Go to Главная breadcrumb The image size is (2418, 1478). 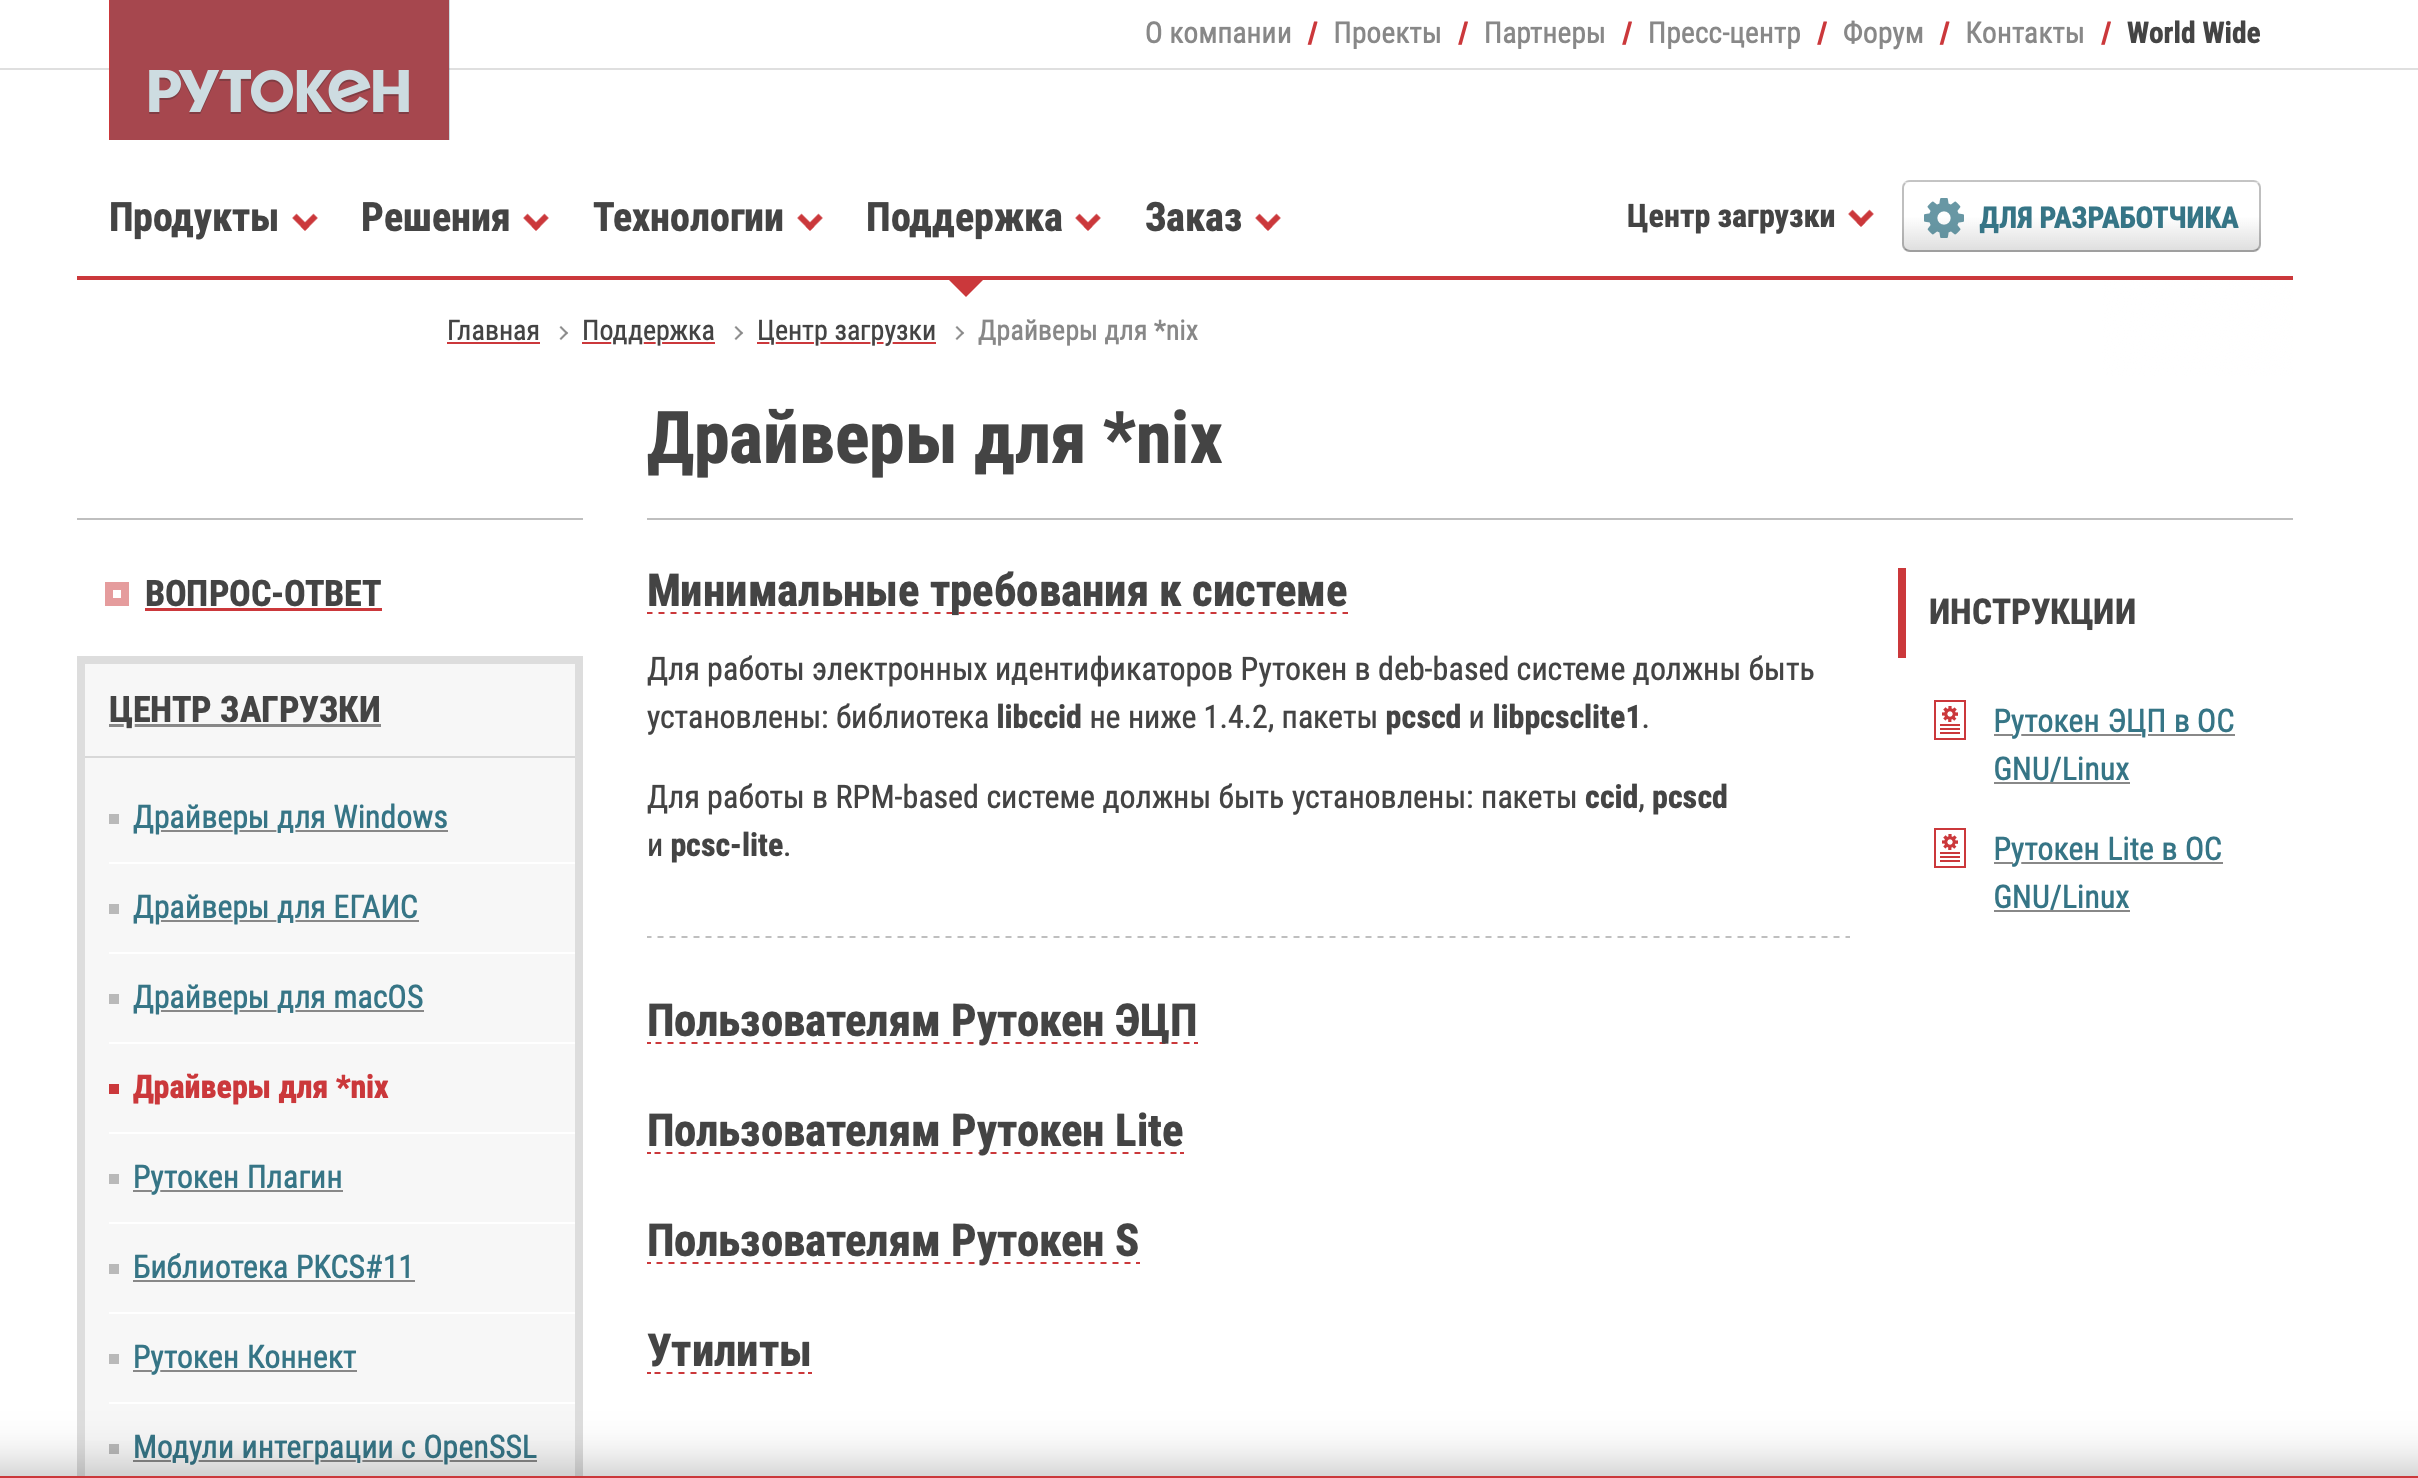click(493, 331)
